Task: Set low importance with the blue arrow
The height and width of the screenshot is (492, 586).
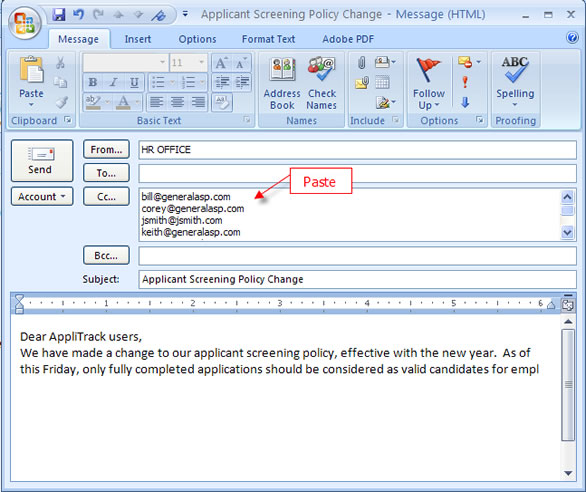Action: pyautogui.click(x=465, y=102)
